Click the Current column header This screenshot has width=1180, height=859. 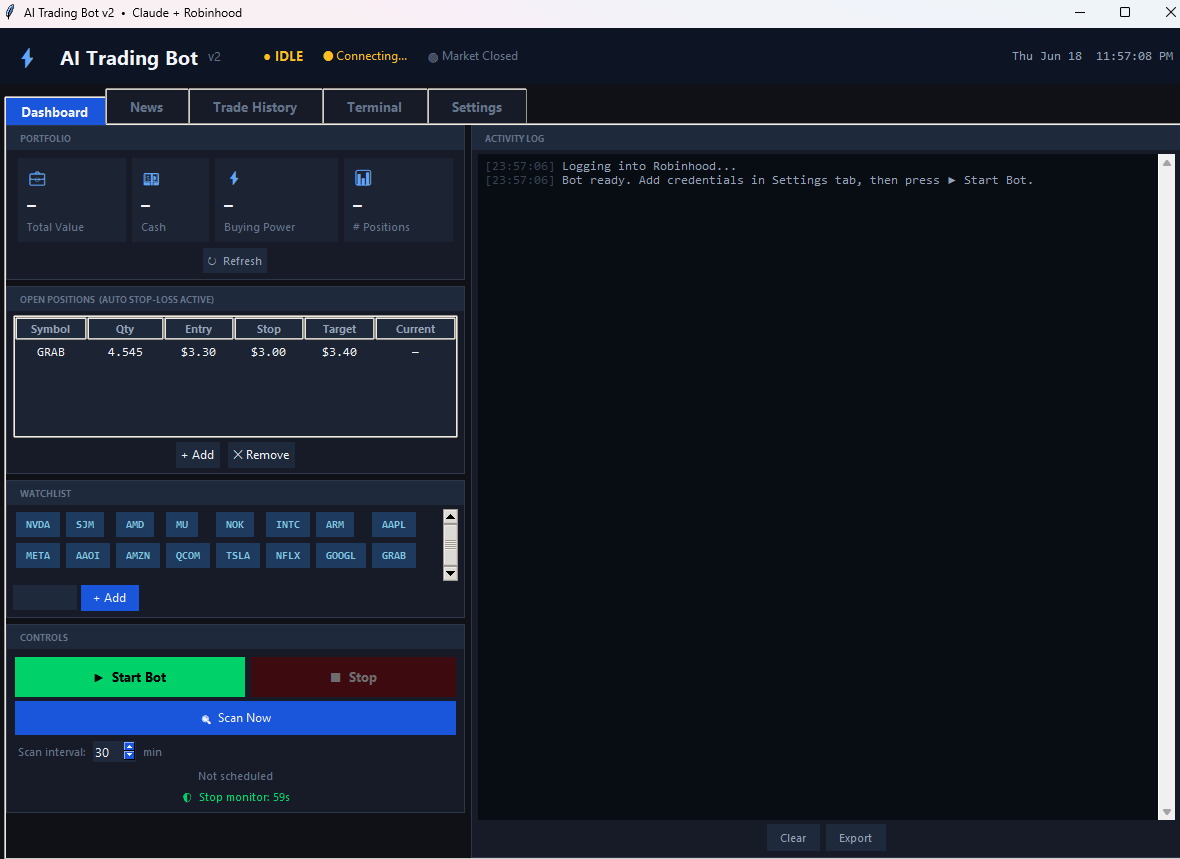tap(415, 329)
